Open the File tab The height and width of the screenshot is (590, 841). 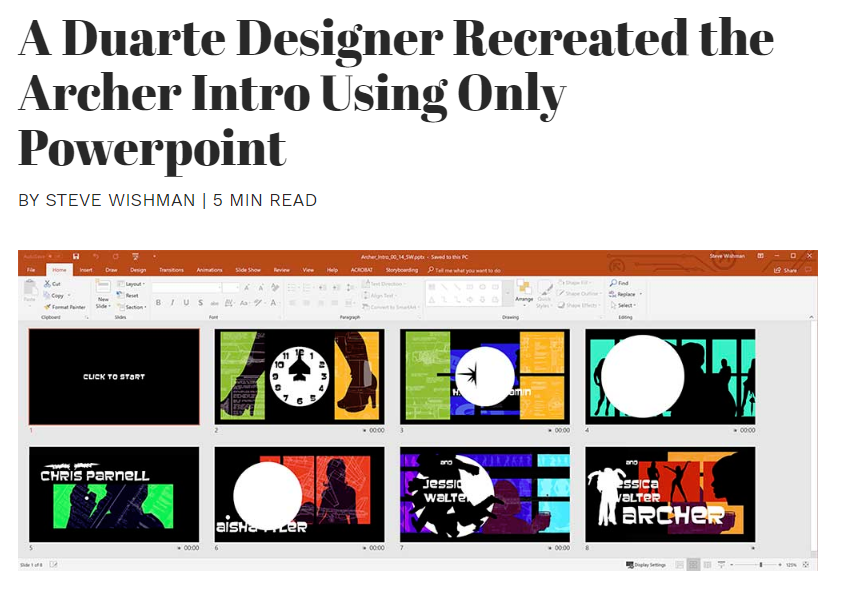[x=31, y=270]
